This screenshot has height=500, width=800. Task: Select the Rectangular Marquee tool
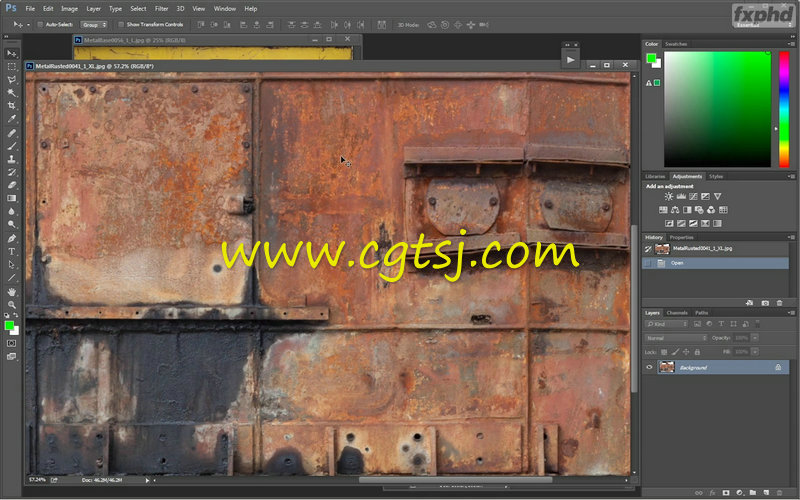click(x=11, y=67)
